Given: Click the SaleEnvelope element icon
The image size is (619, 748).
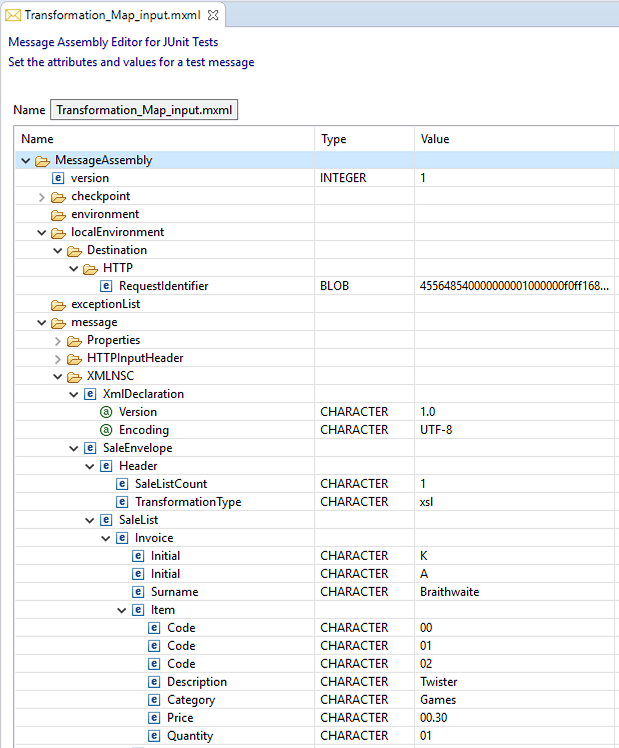Looking at the screenshot, I should (x=90, y=448).
